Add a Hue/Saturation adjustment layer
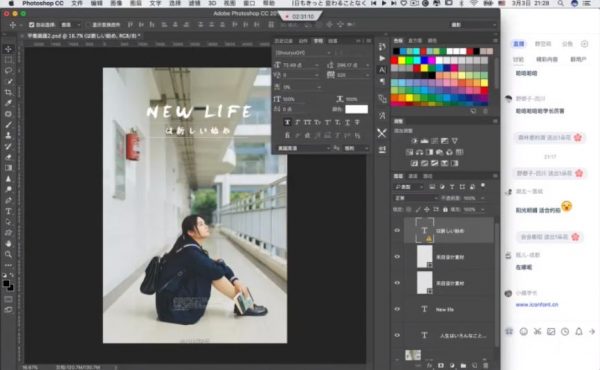The width and height of the screenshot is (600, 370). 409,152
